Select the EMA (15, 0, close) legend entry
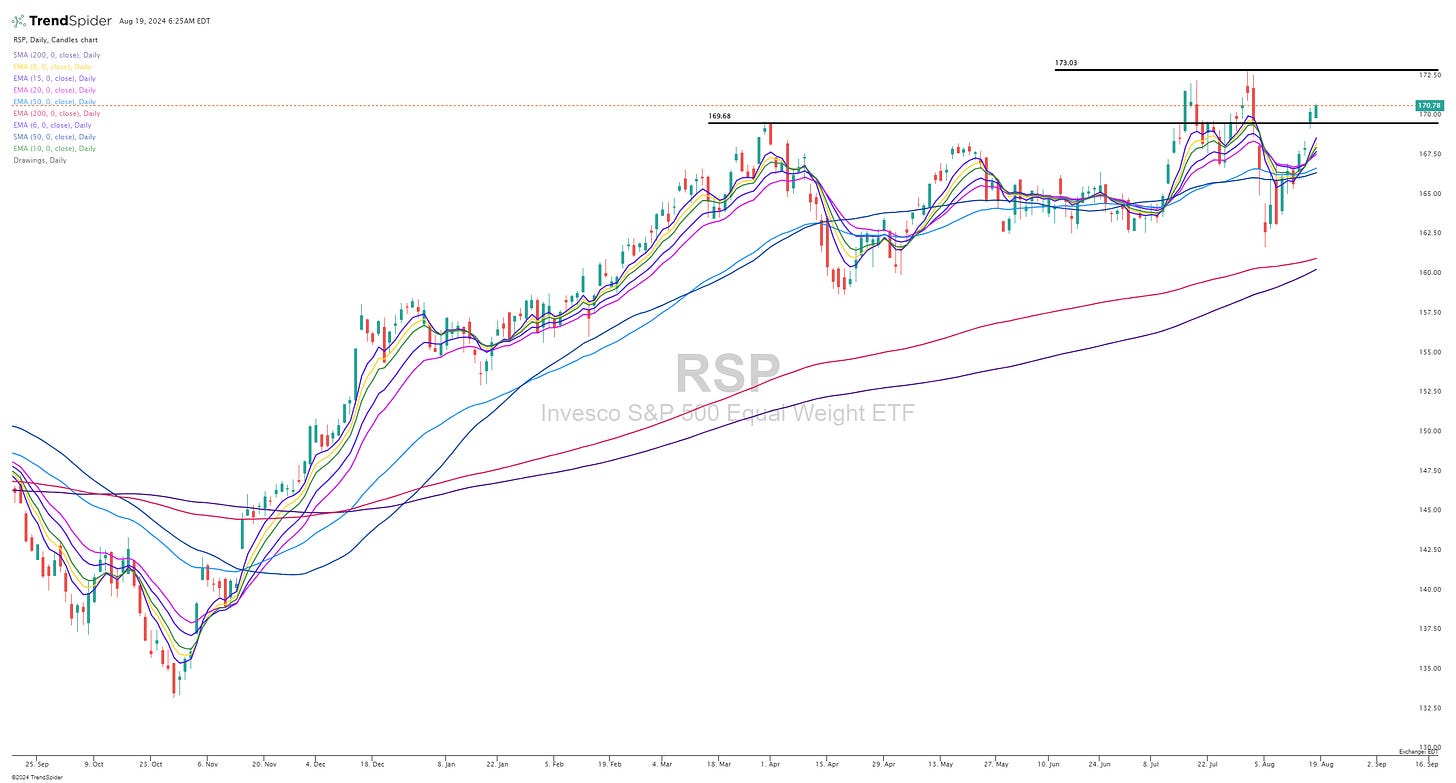Image resolution: width=1456 pixels, height=783 pixels. coord(54,78)
